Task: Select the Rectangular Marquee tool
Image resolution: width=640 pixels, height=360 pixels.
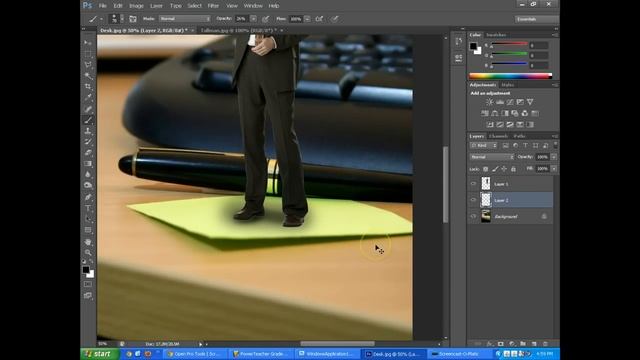Action: (x=88, y=54)
